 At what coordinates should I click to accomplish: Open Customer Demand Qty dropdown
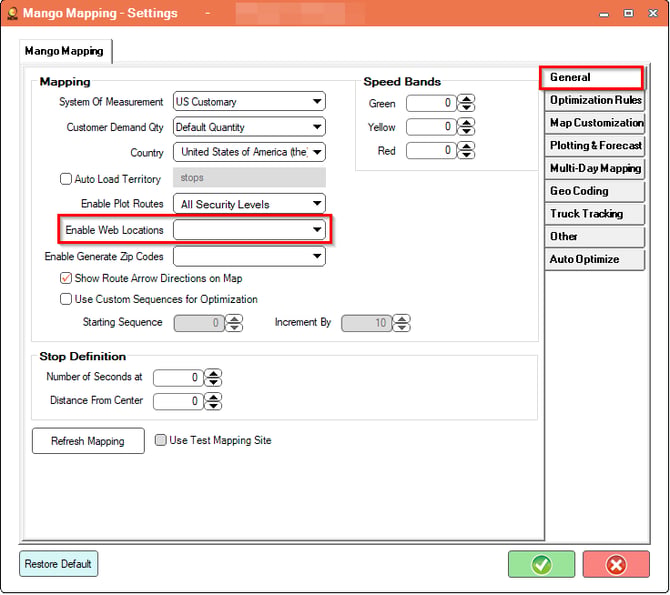coord(249,127)
